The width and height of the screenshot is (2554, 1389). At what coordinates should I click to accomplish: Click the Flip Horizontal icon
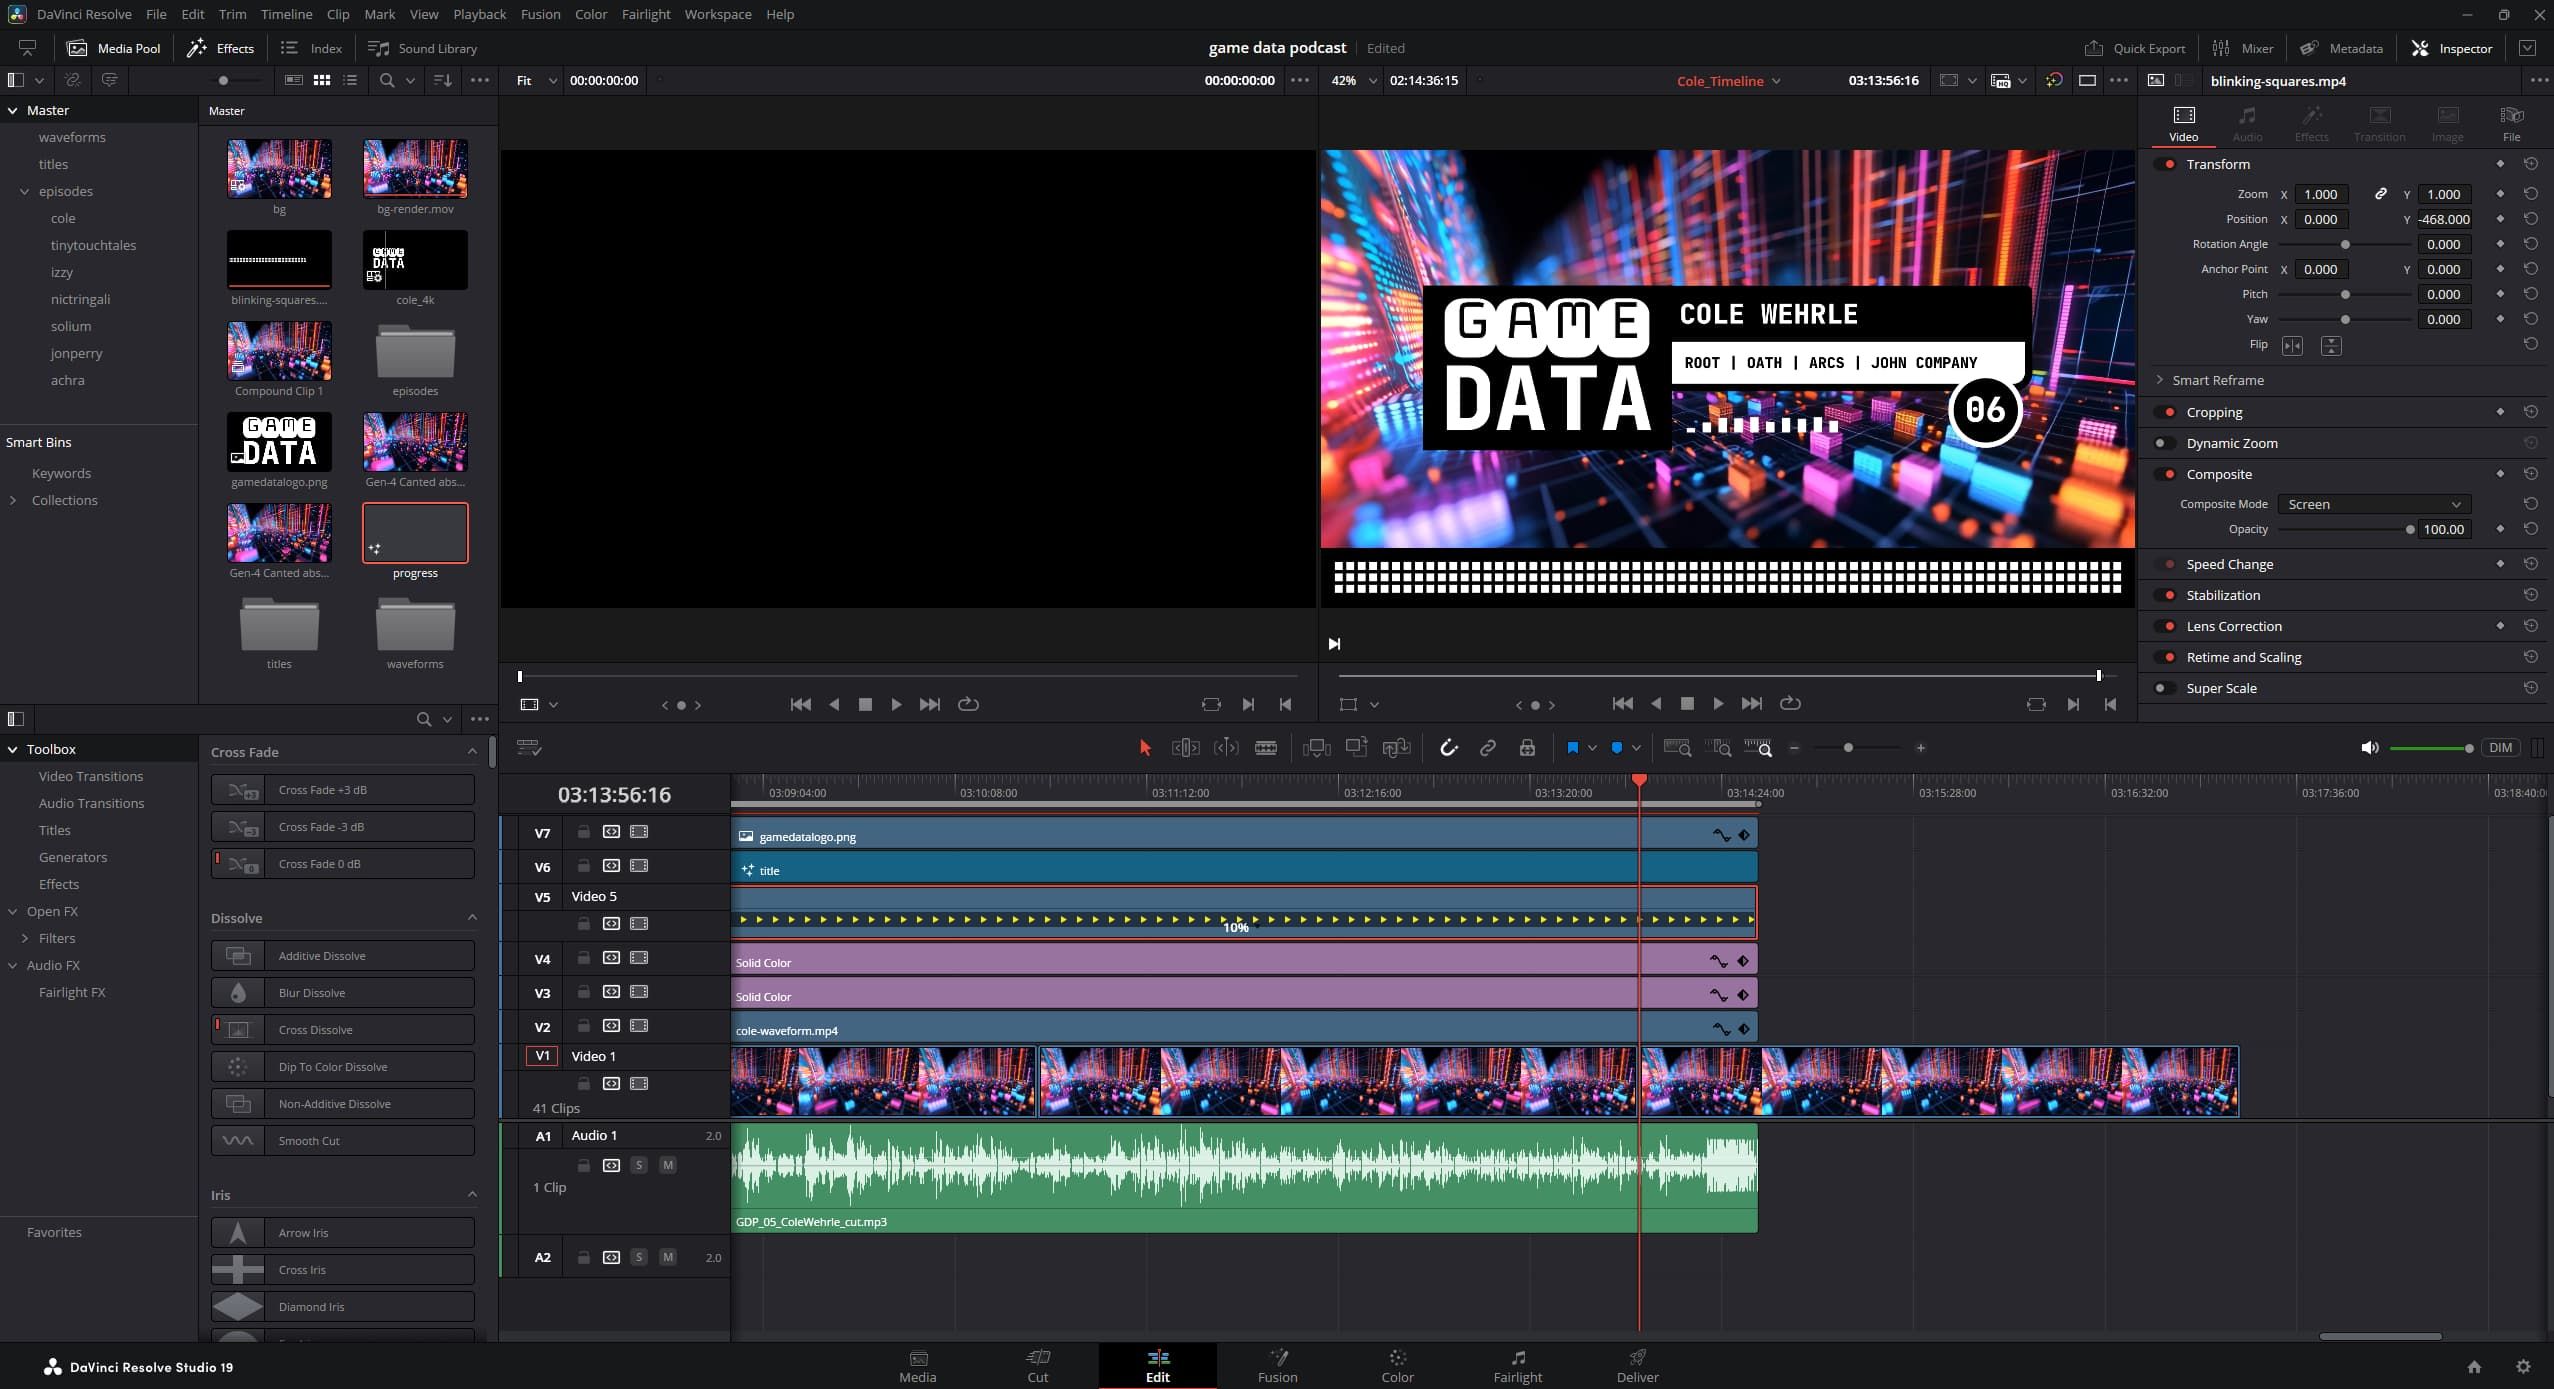point(2292,345)
